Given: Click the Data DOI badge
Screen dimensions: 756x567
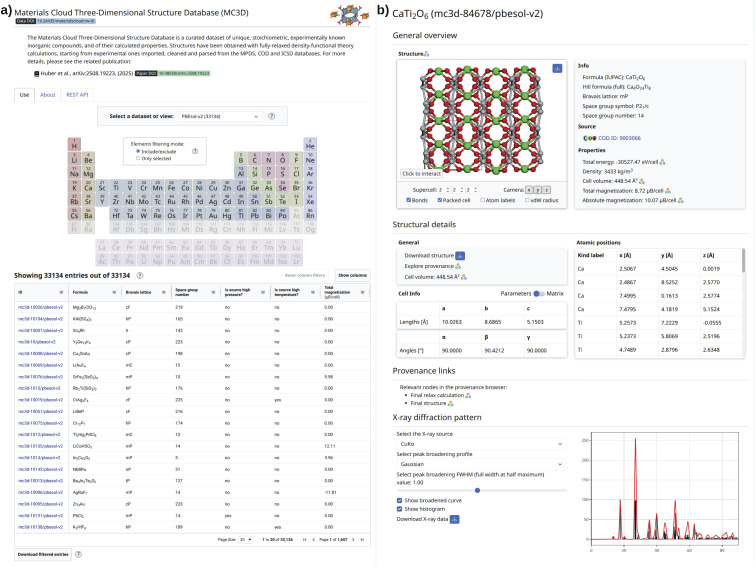Looking at the screenshot, I should coord(55,21).
